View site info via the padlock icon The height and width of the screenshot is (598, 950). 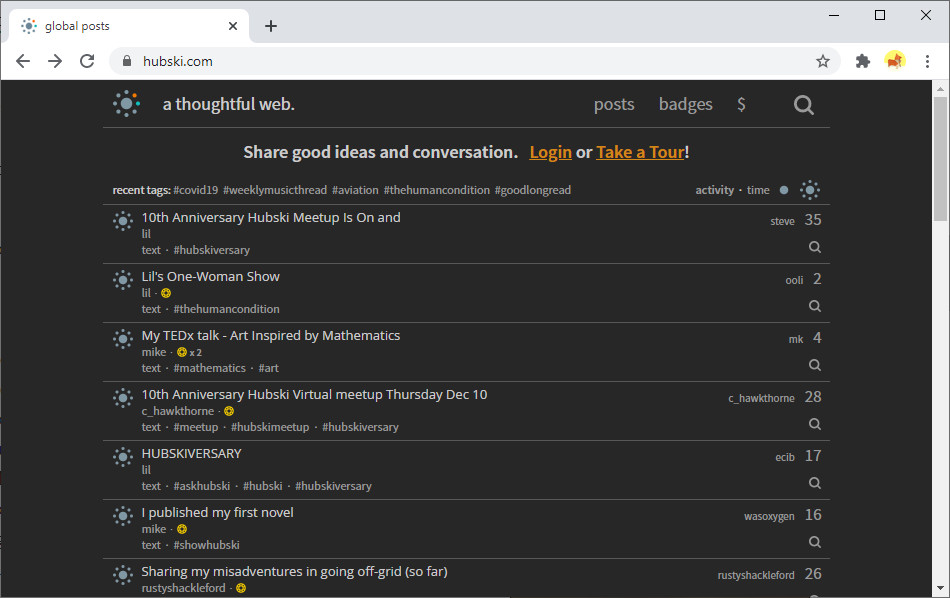pos(127,61)
